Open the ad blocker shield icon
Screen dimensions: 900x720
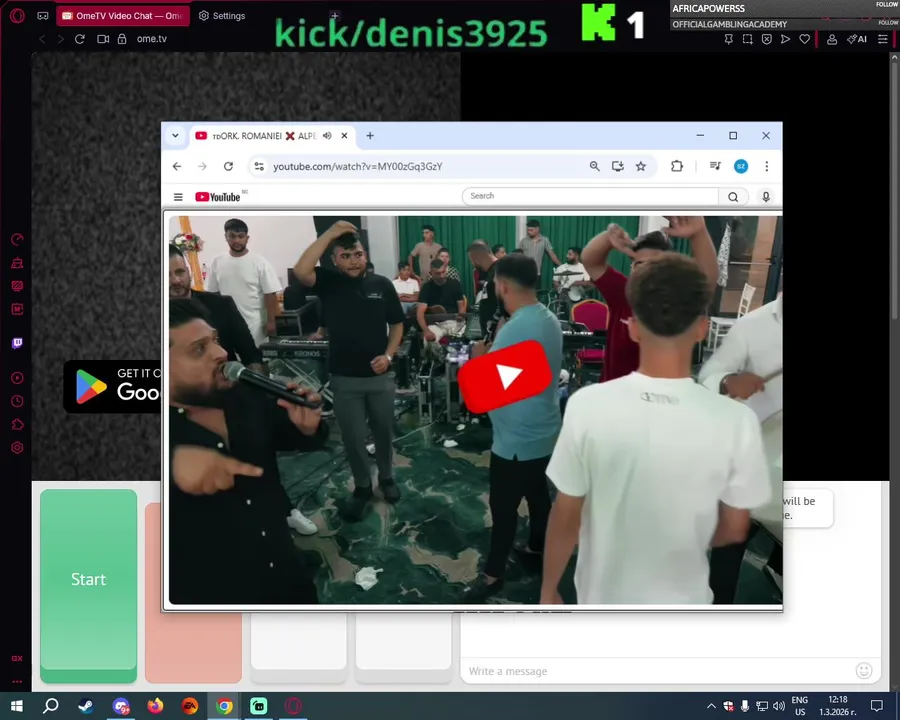(766, 39)
